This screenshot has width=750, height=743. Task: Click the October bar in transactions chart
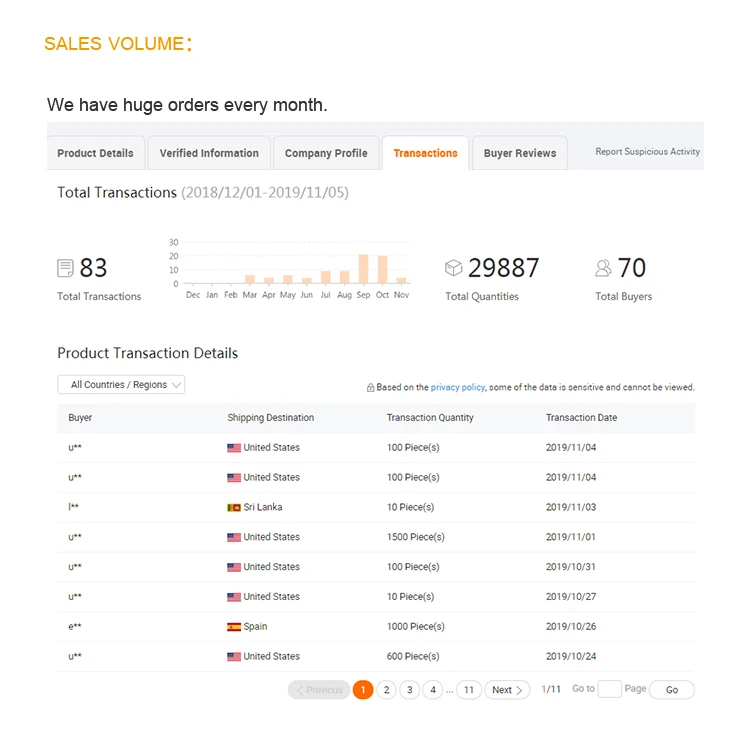(x=382, y=271)
